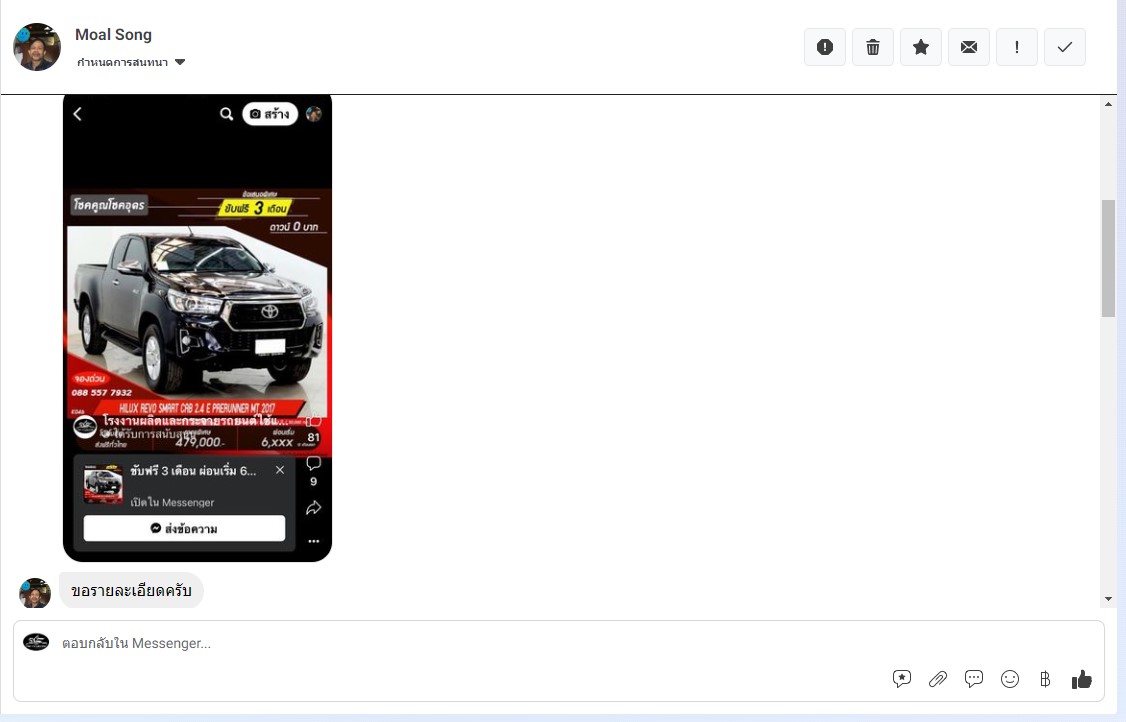Mark conversation as done with checkmark
This screenshot has width=1126, height=722.
tap(1064, 47)
